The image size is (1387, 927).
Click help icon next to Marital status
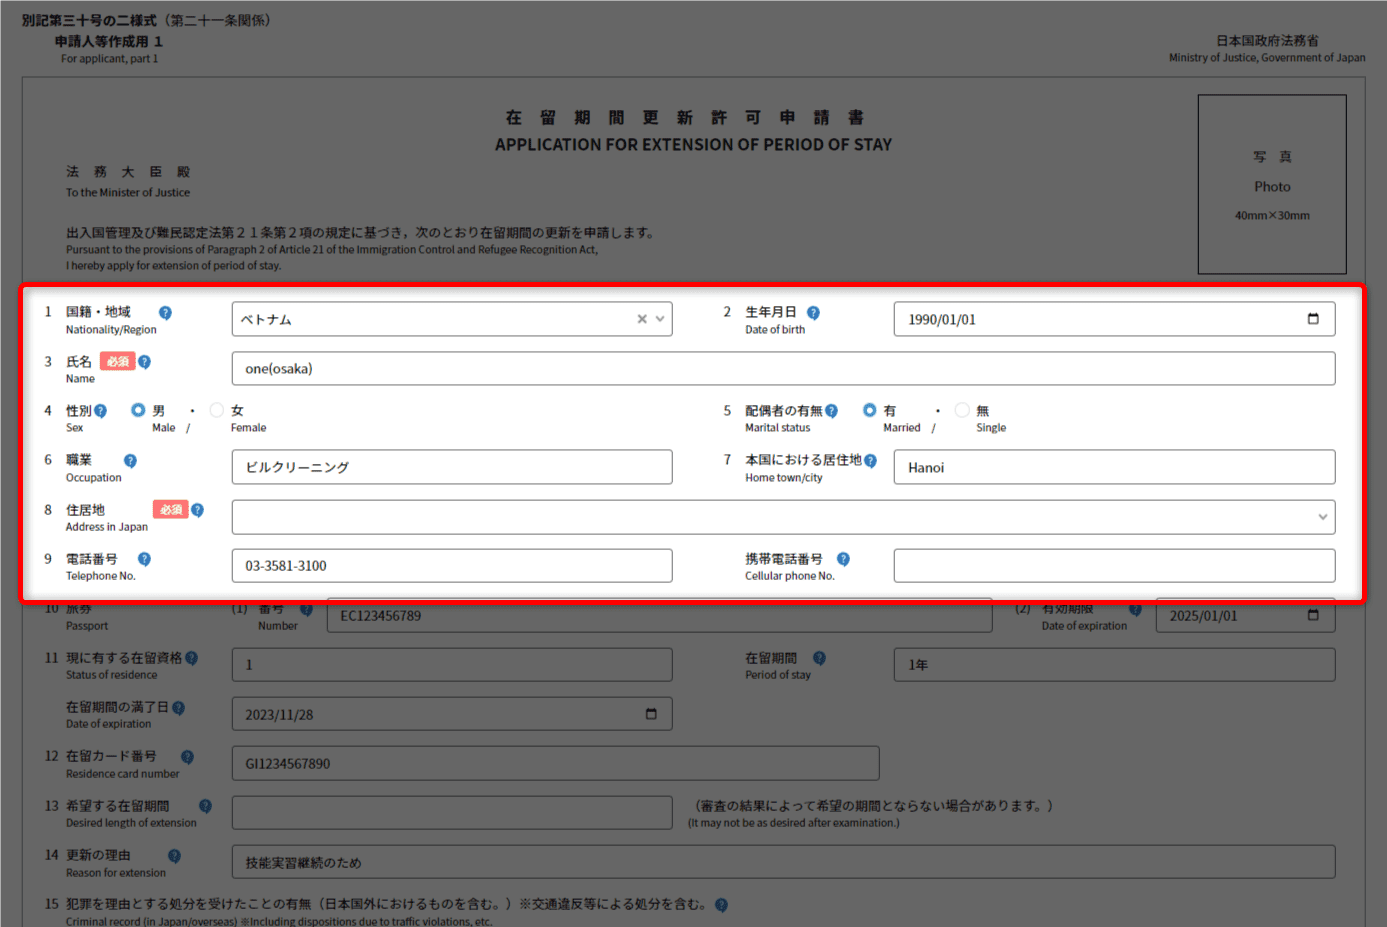831,411
